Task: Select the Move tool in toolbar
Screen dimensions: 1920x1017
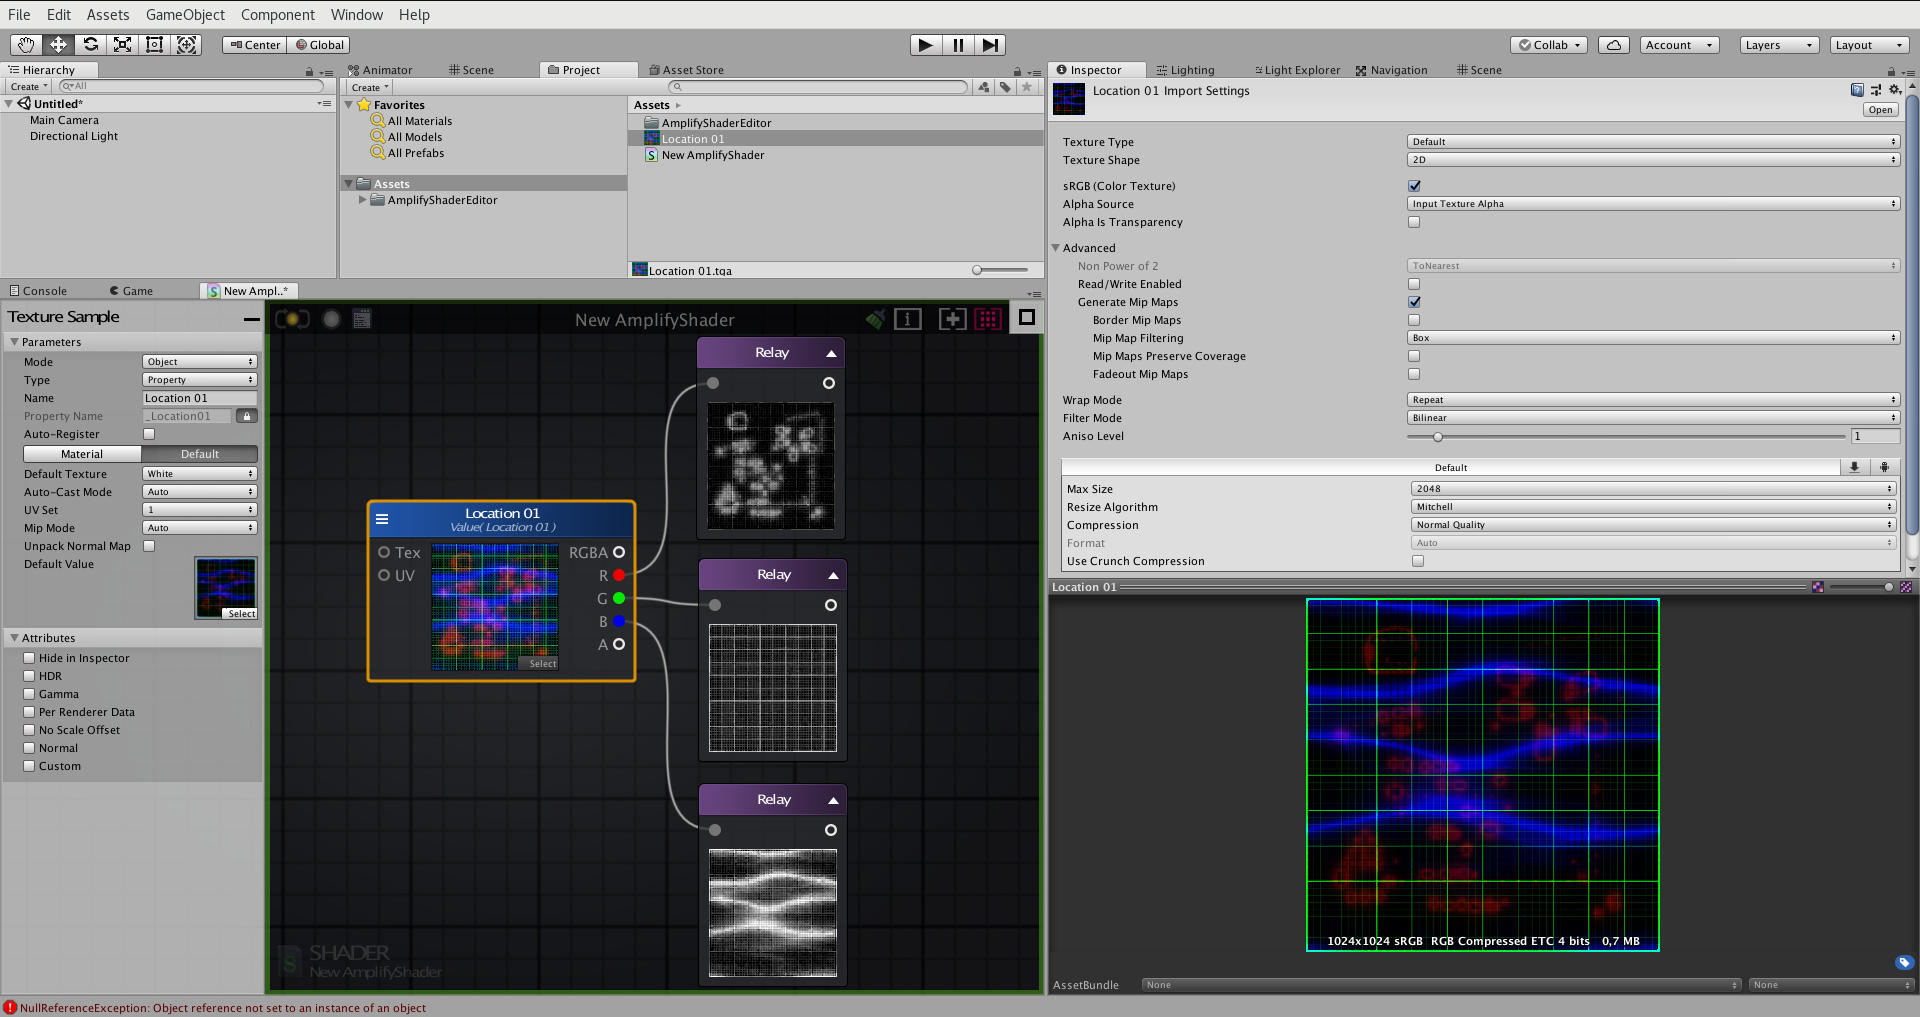Action: tap(58, 45)
